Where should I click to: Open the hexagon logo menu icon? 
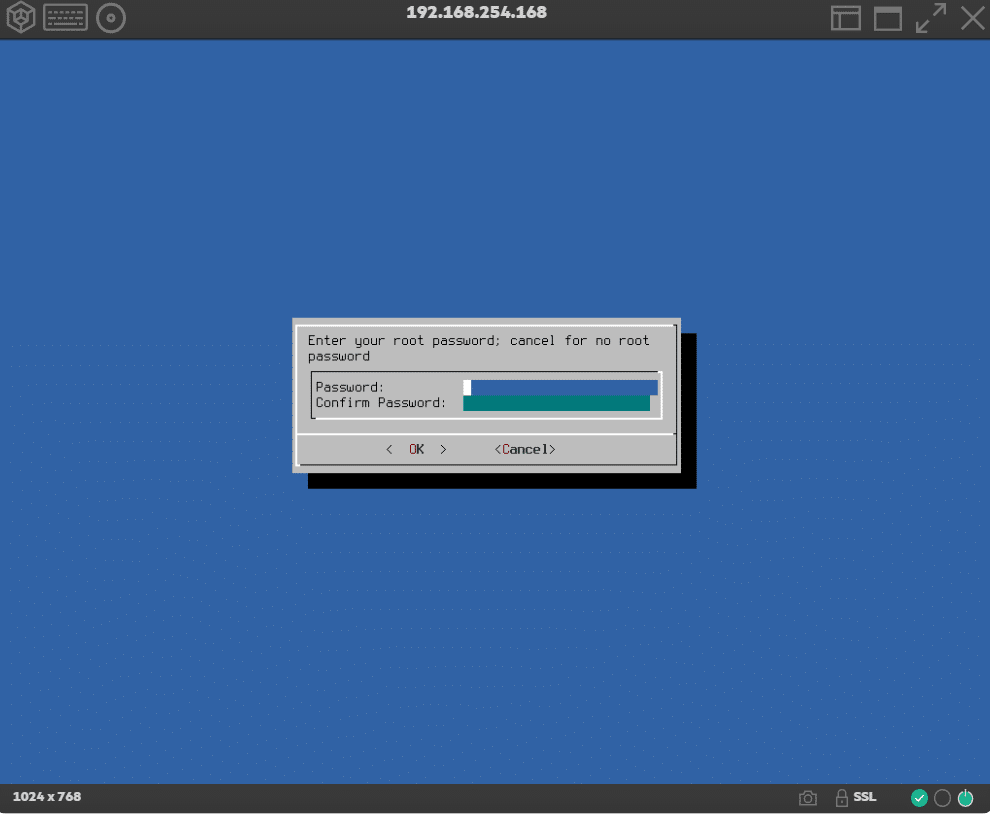[x=21, y=17]
